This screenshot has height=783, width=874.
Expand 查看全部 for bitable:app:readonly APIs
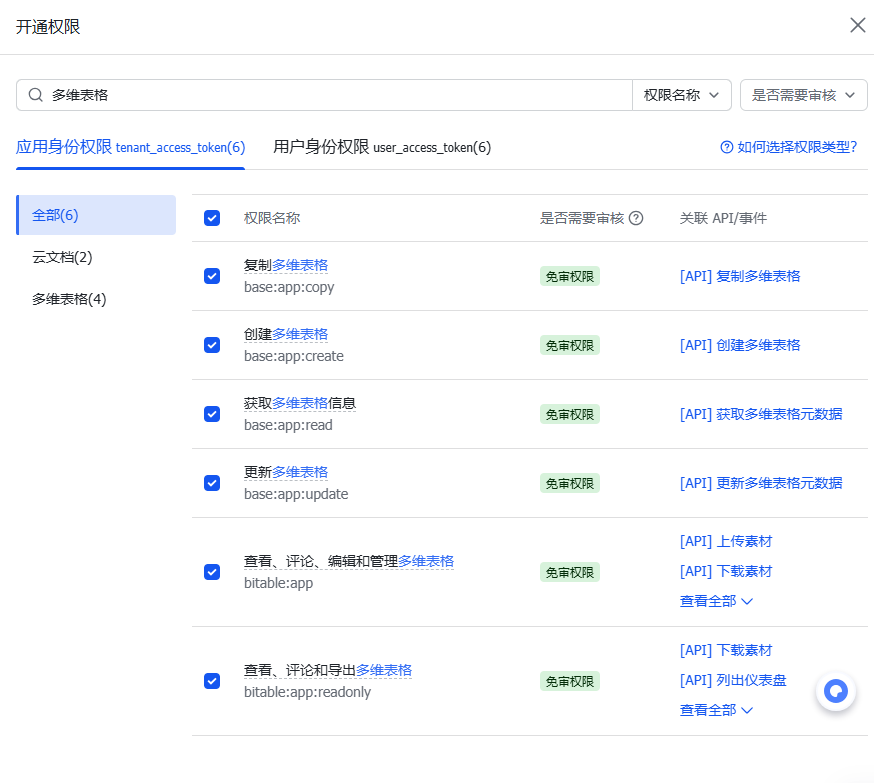pos(715,710)
